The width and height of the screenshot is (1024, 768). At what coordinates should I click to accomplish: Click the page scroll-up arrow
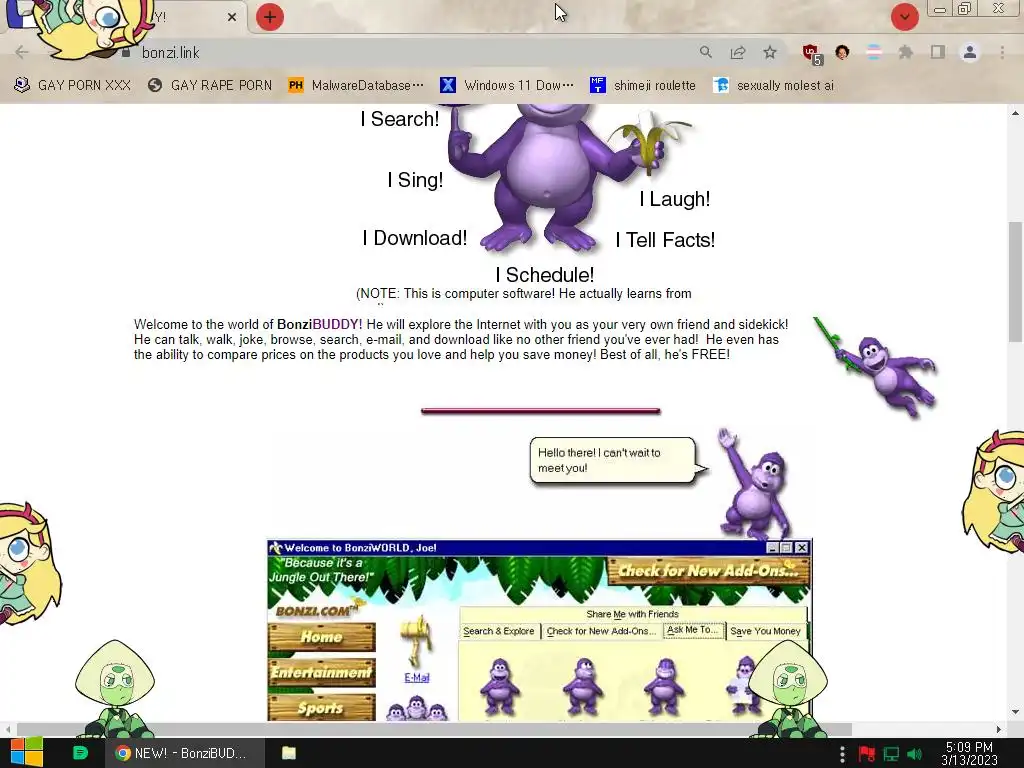pyautogui.click(x=1016, y=113)
